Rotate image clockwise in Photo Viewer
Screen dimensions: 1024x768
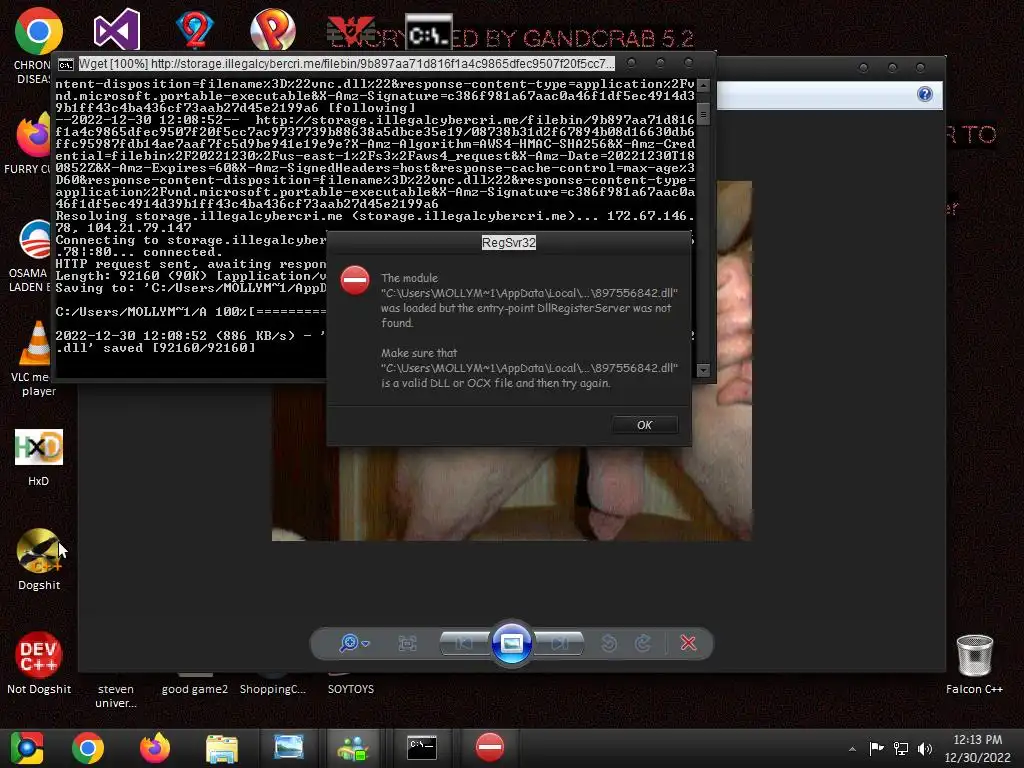643,644
